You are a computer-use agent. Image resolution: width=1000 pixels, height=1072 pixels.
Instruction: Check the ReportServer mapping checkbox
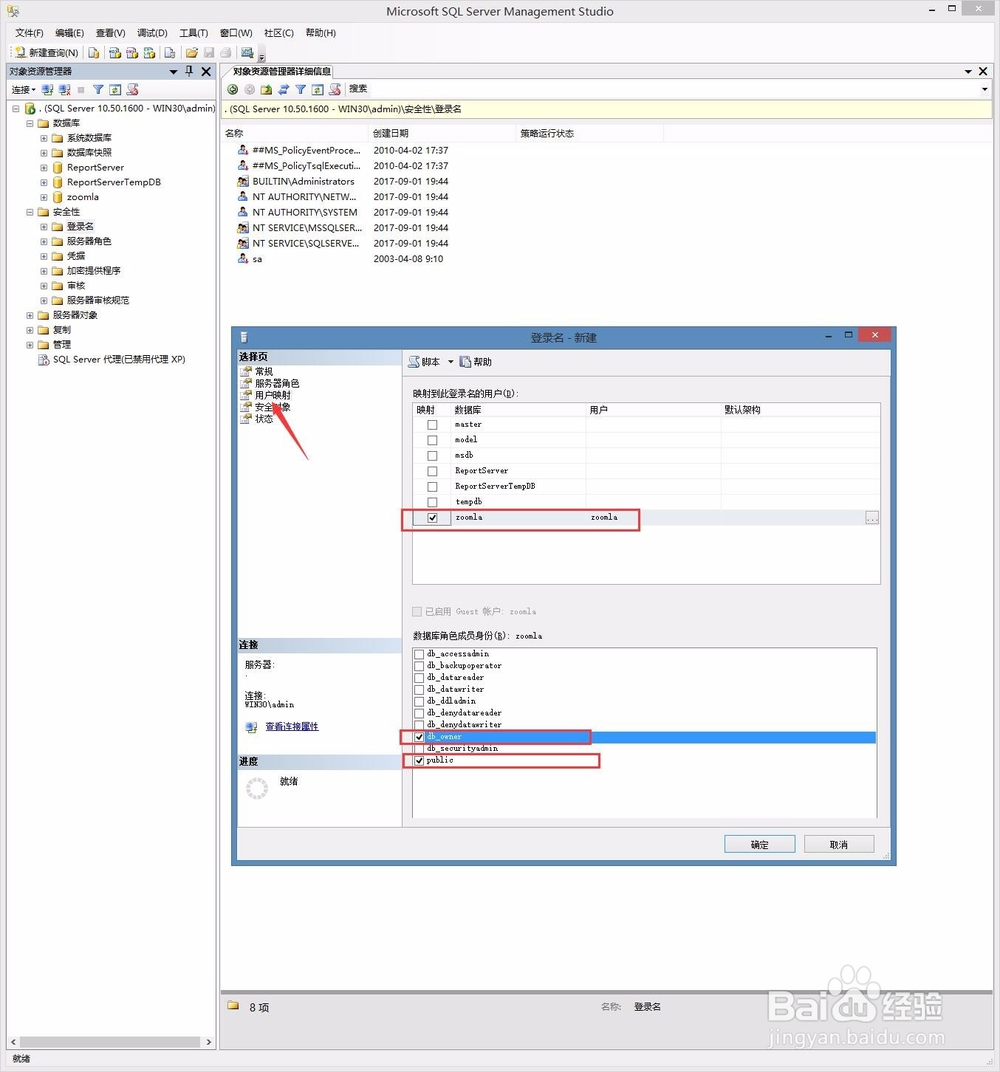click(x=432, y=471)
